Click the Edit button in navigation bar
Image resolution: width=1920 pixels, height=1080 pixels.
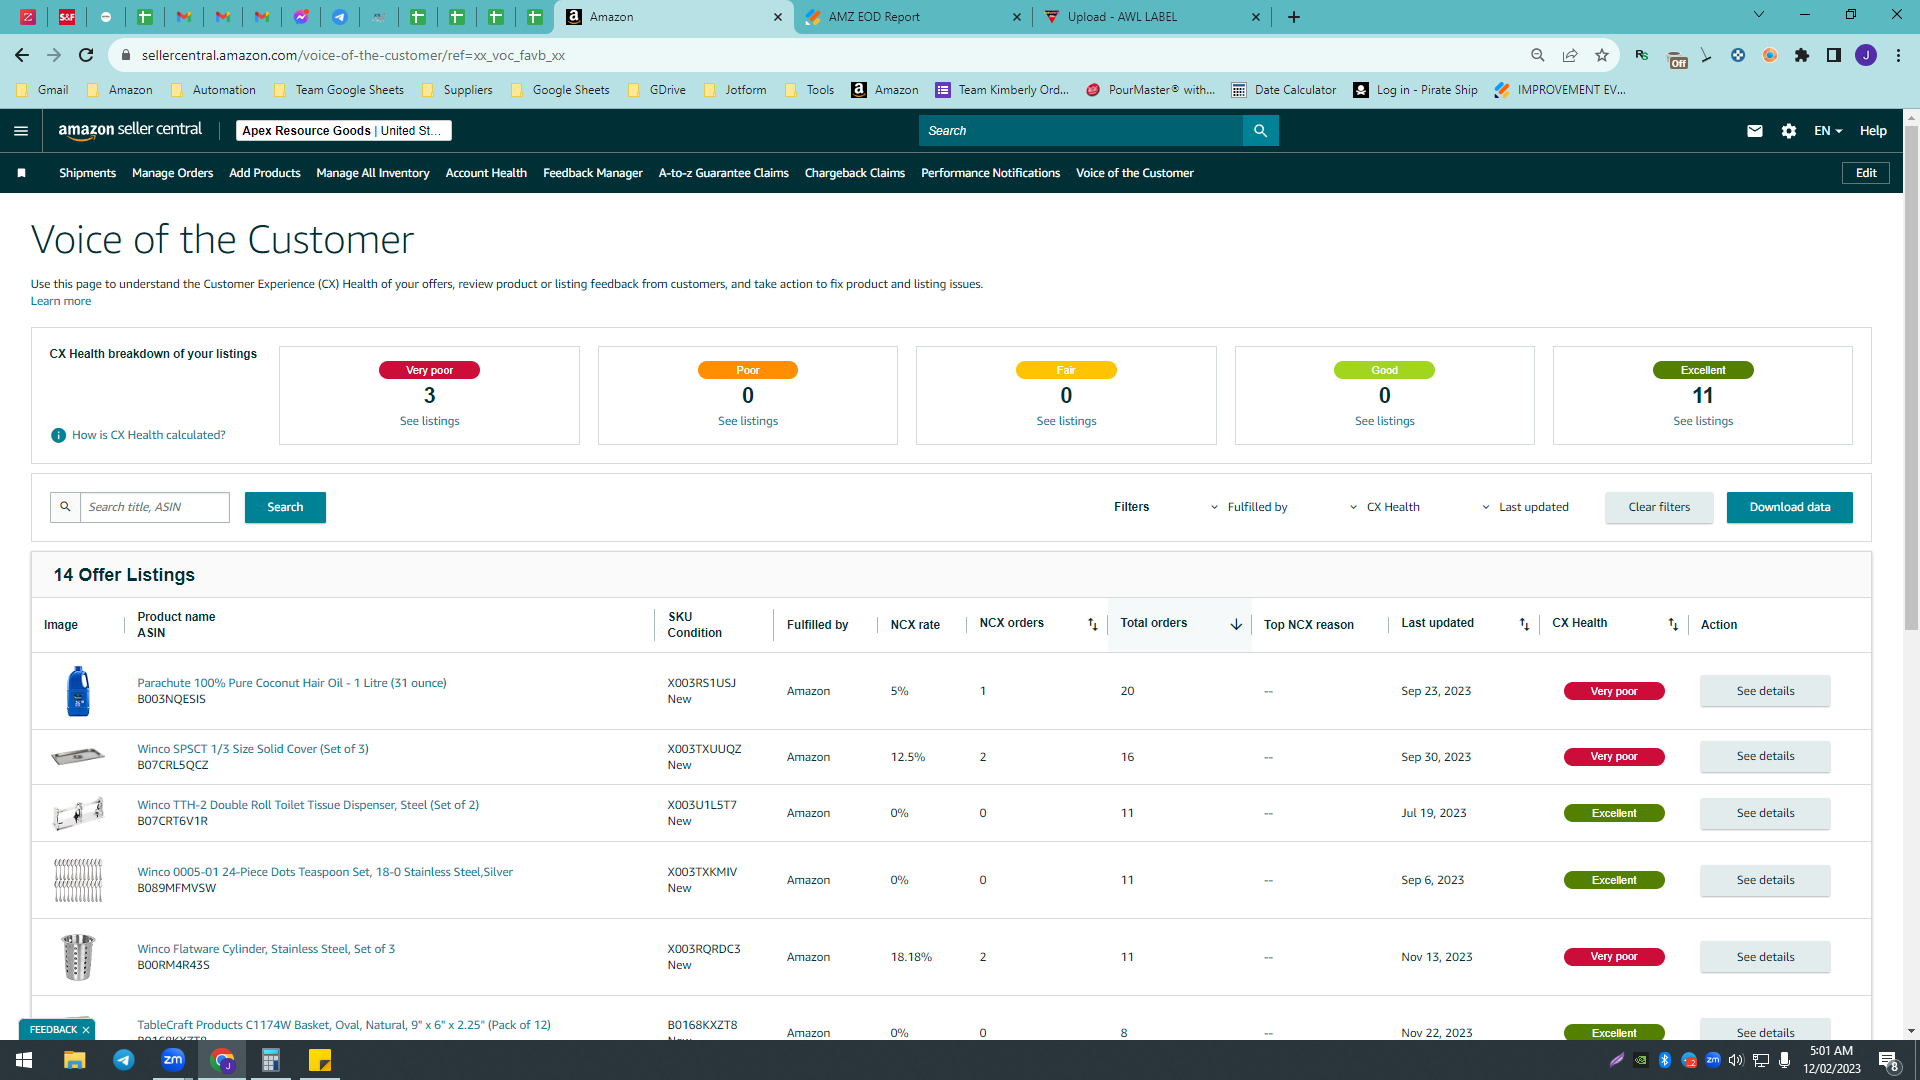(x=1866, y=173)
